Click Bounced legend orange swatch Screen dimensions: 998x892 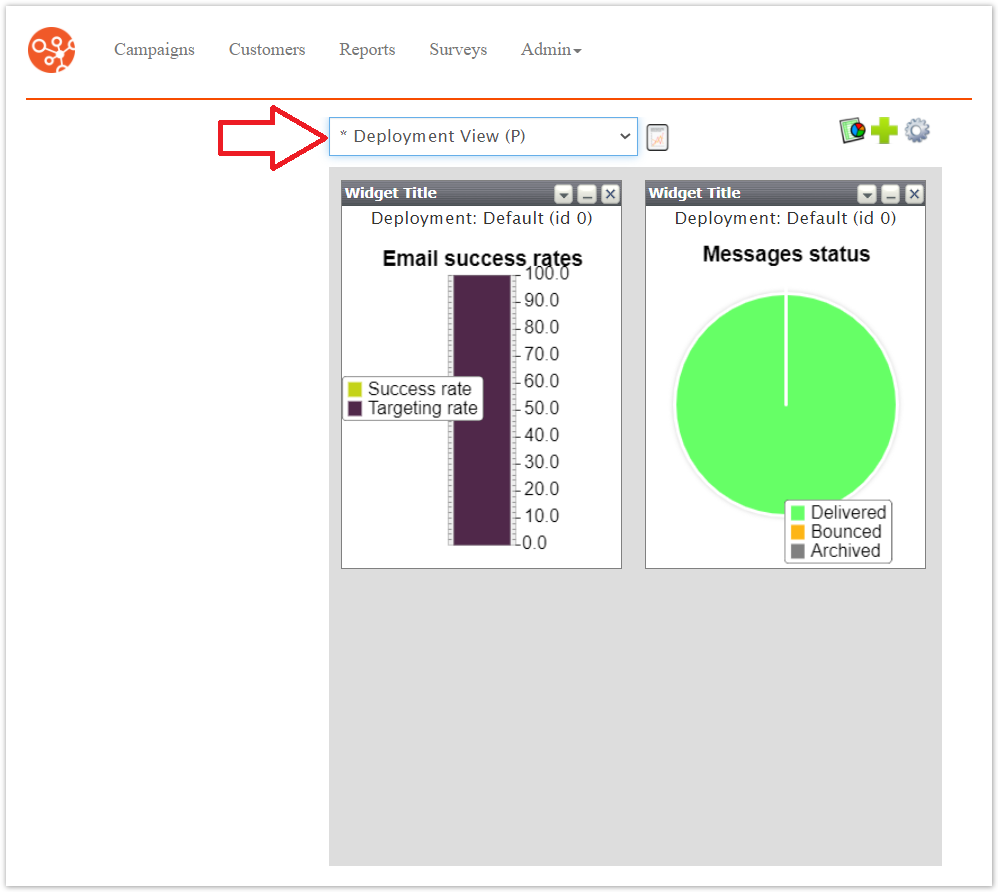798,532
